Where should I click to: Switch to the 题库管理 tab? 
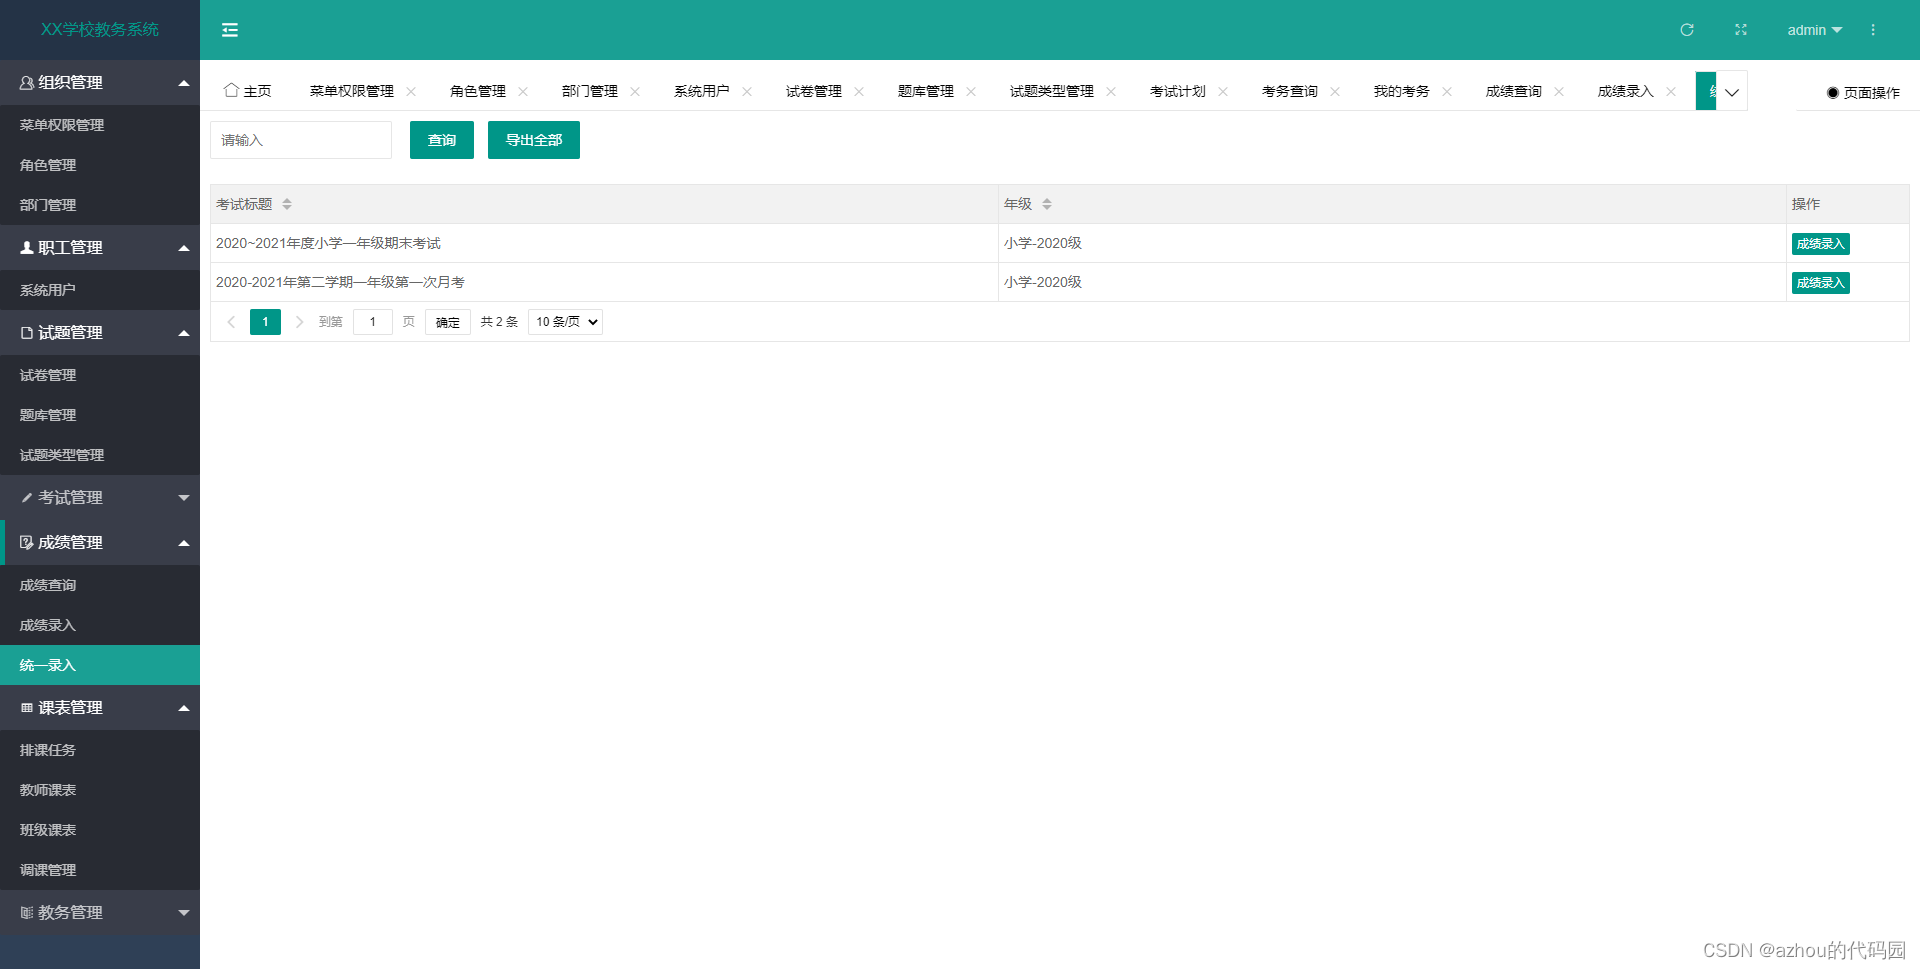coord(926,91)
